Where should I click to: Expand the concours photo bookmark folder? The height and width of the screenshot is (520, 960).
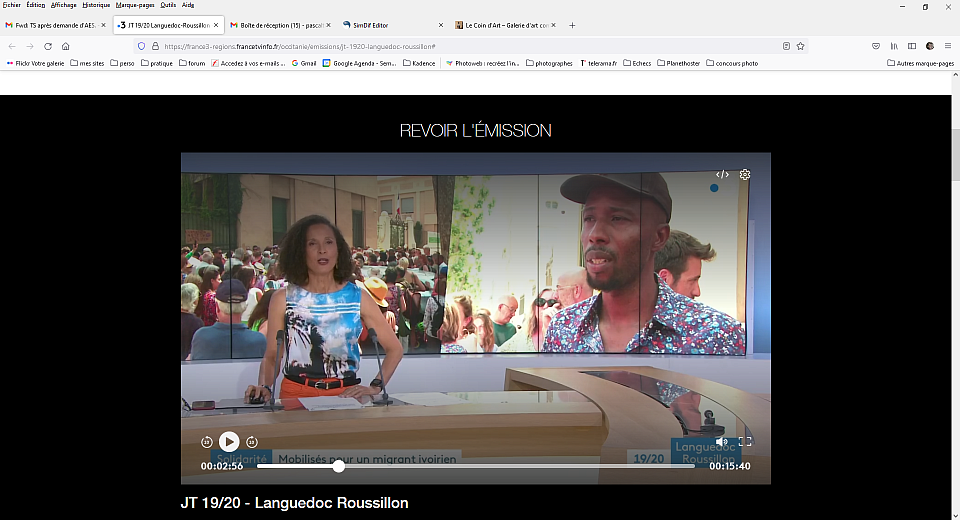[x=732, y=63]
